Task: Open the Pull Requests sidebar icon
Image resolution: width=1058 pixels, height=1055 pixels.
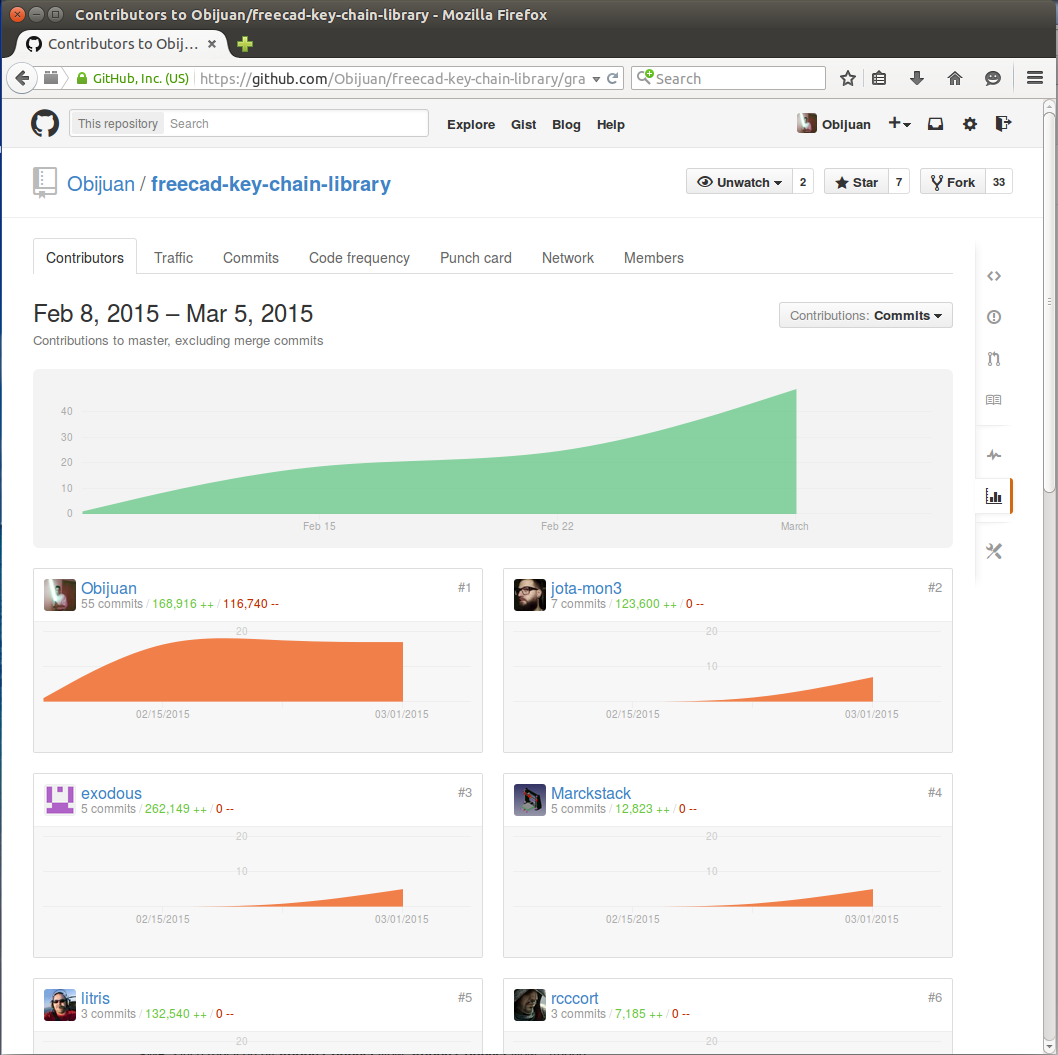Action: [x=993, y=359]
